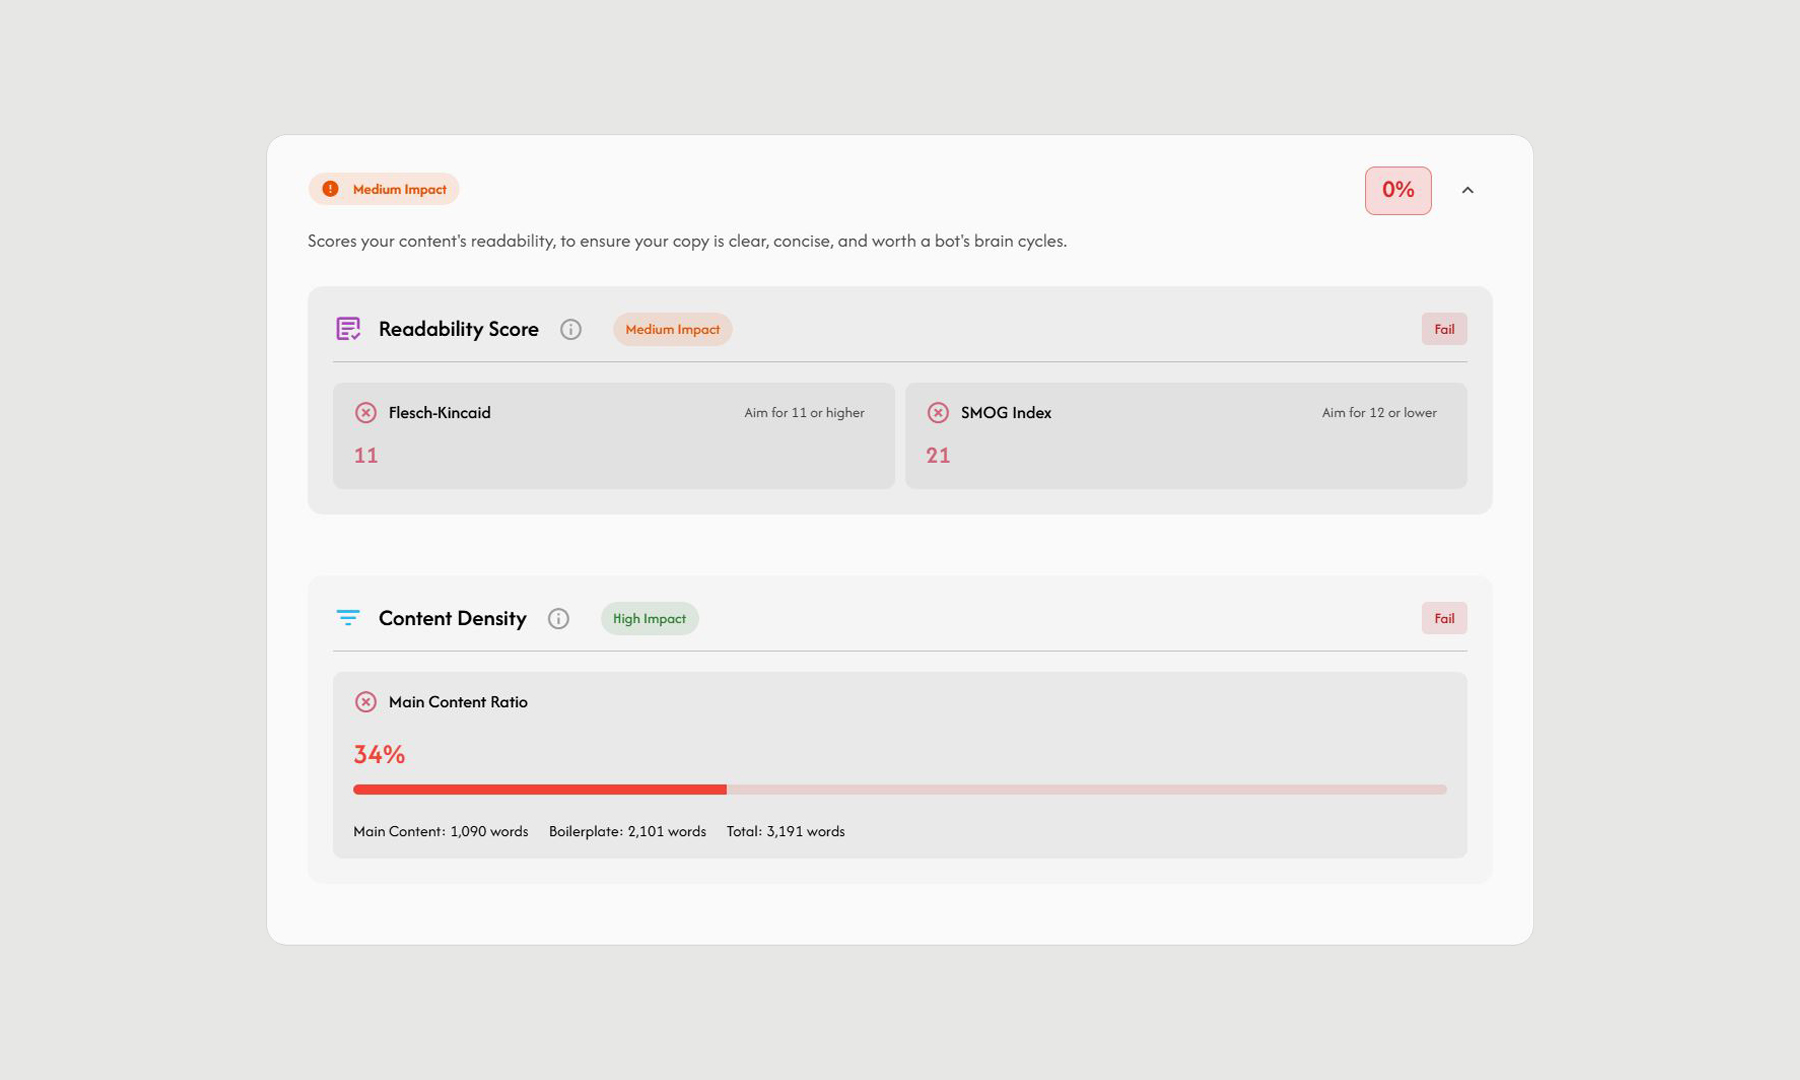This screenshot has width=1800, height=1080.
Task: Select the Flesch-Kincaid score value 11
Action: [x=366, y=456]
